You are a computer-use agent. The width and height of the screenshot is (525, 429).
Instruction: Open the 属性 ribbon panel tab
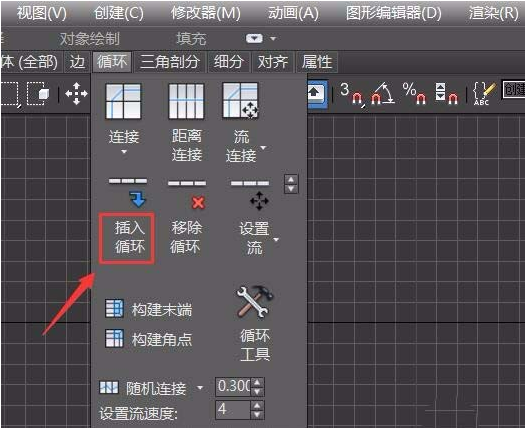pos(317,62)
